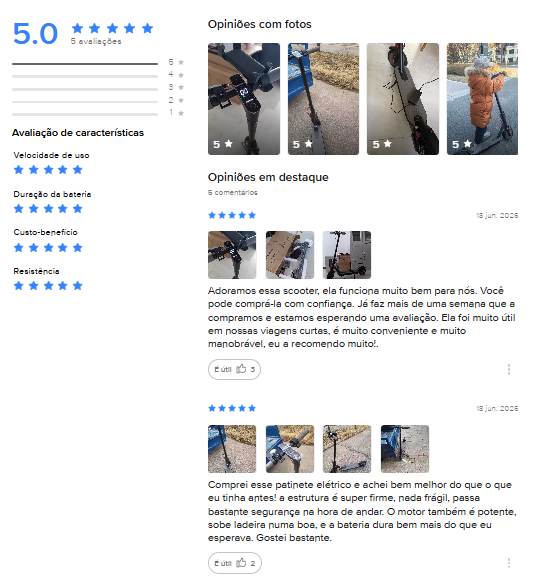Viewport: 535px width, 583px height.
Task: Click 'É útil' button with 3 votes
Action: pos(234,369)
